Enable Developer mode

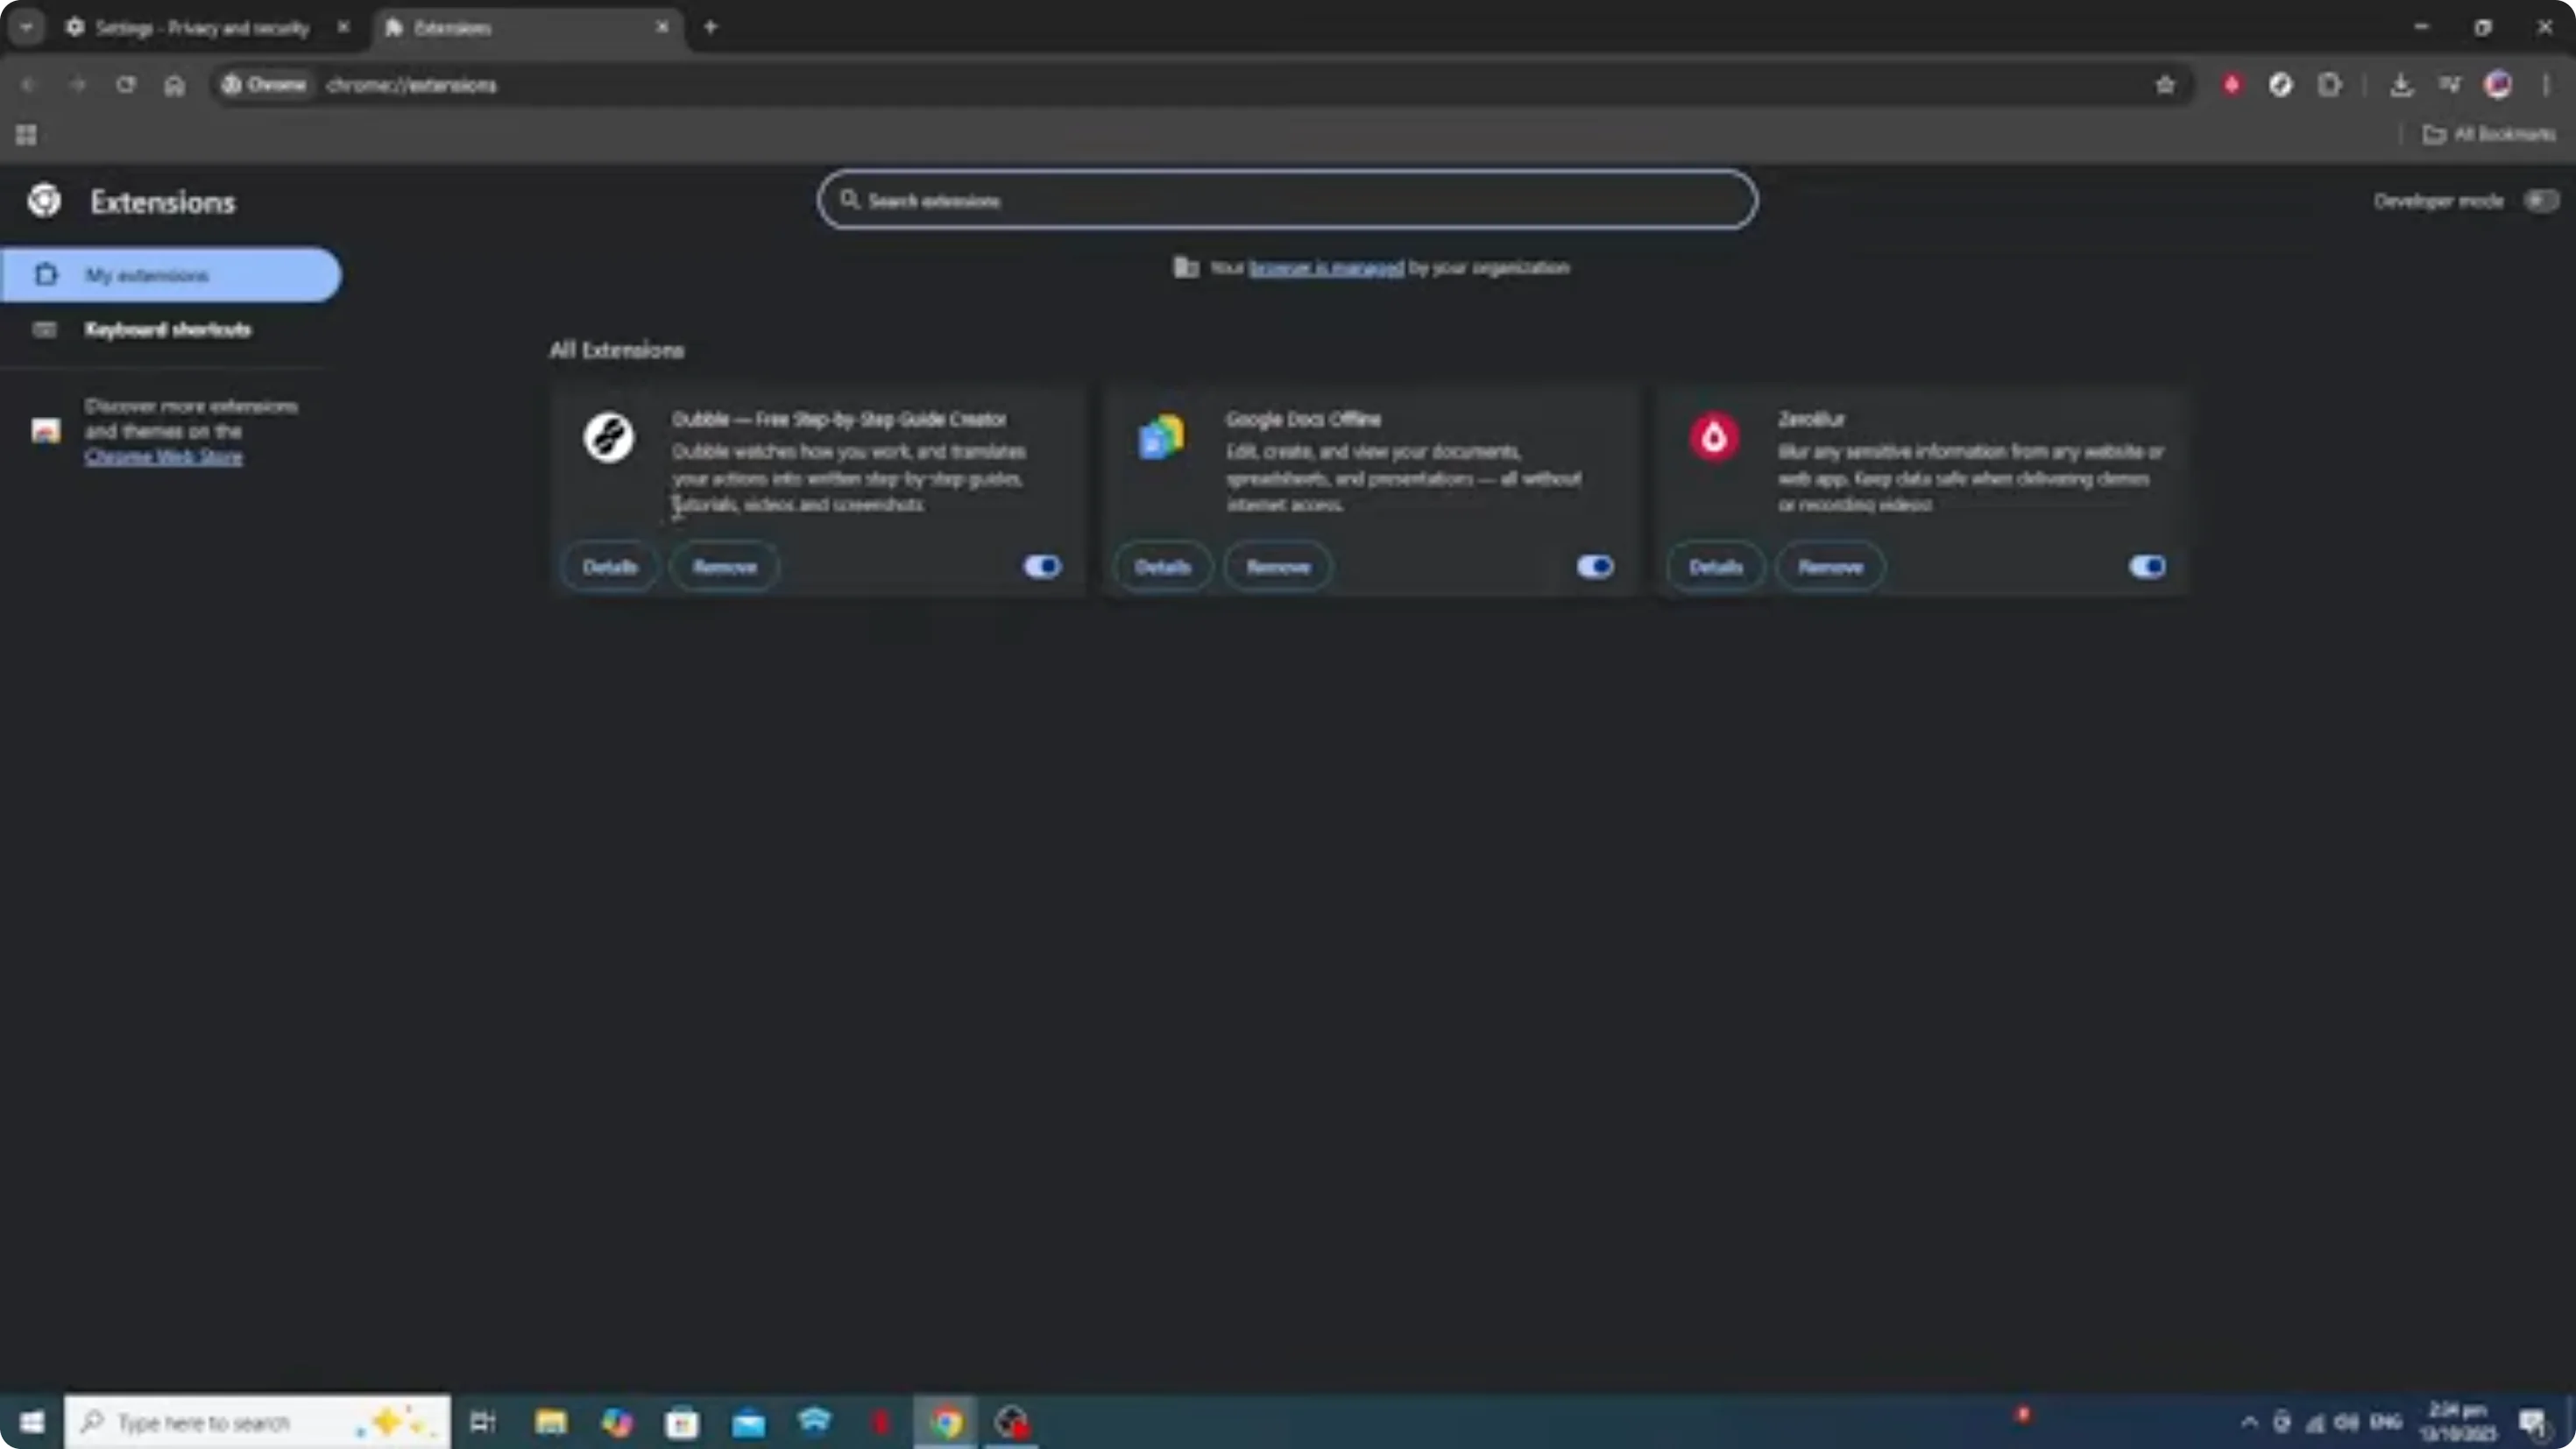click(2540, 200)
